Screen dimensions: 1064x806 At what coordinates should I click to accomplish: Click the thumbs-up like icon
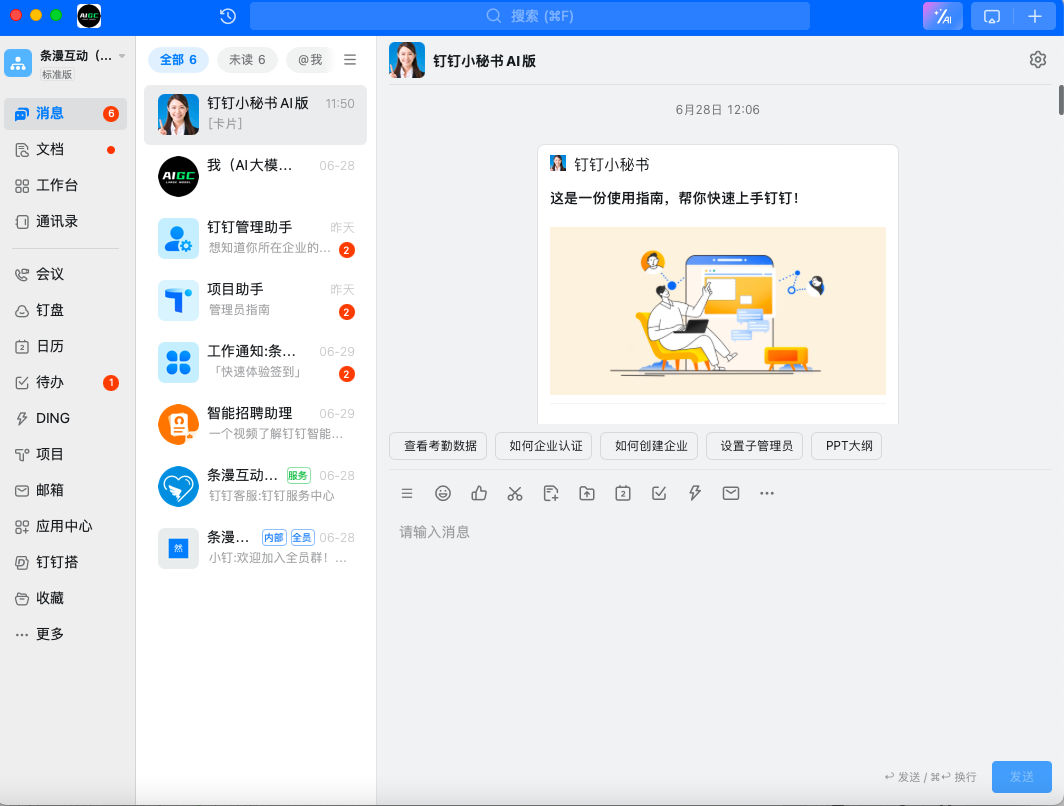(479, 493)
